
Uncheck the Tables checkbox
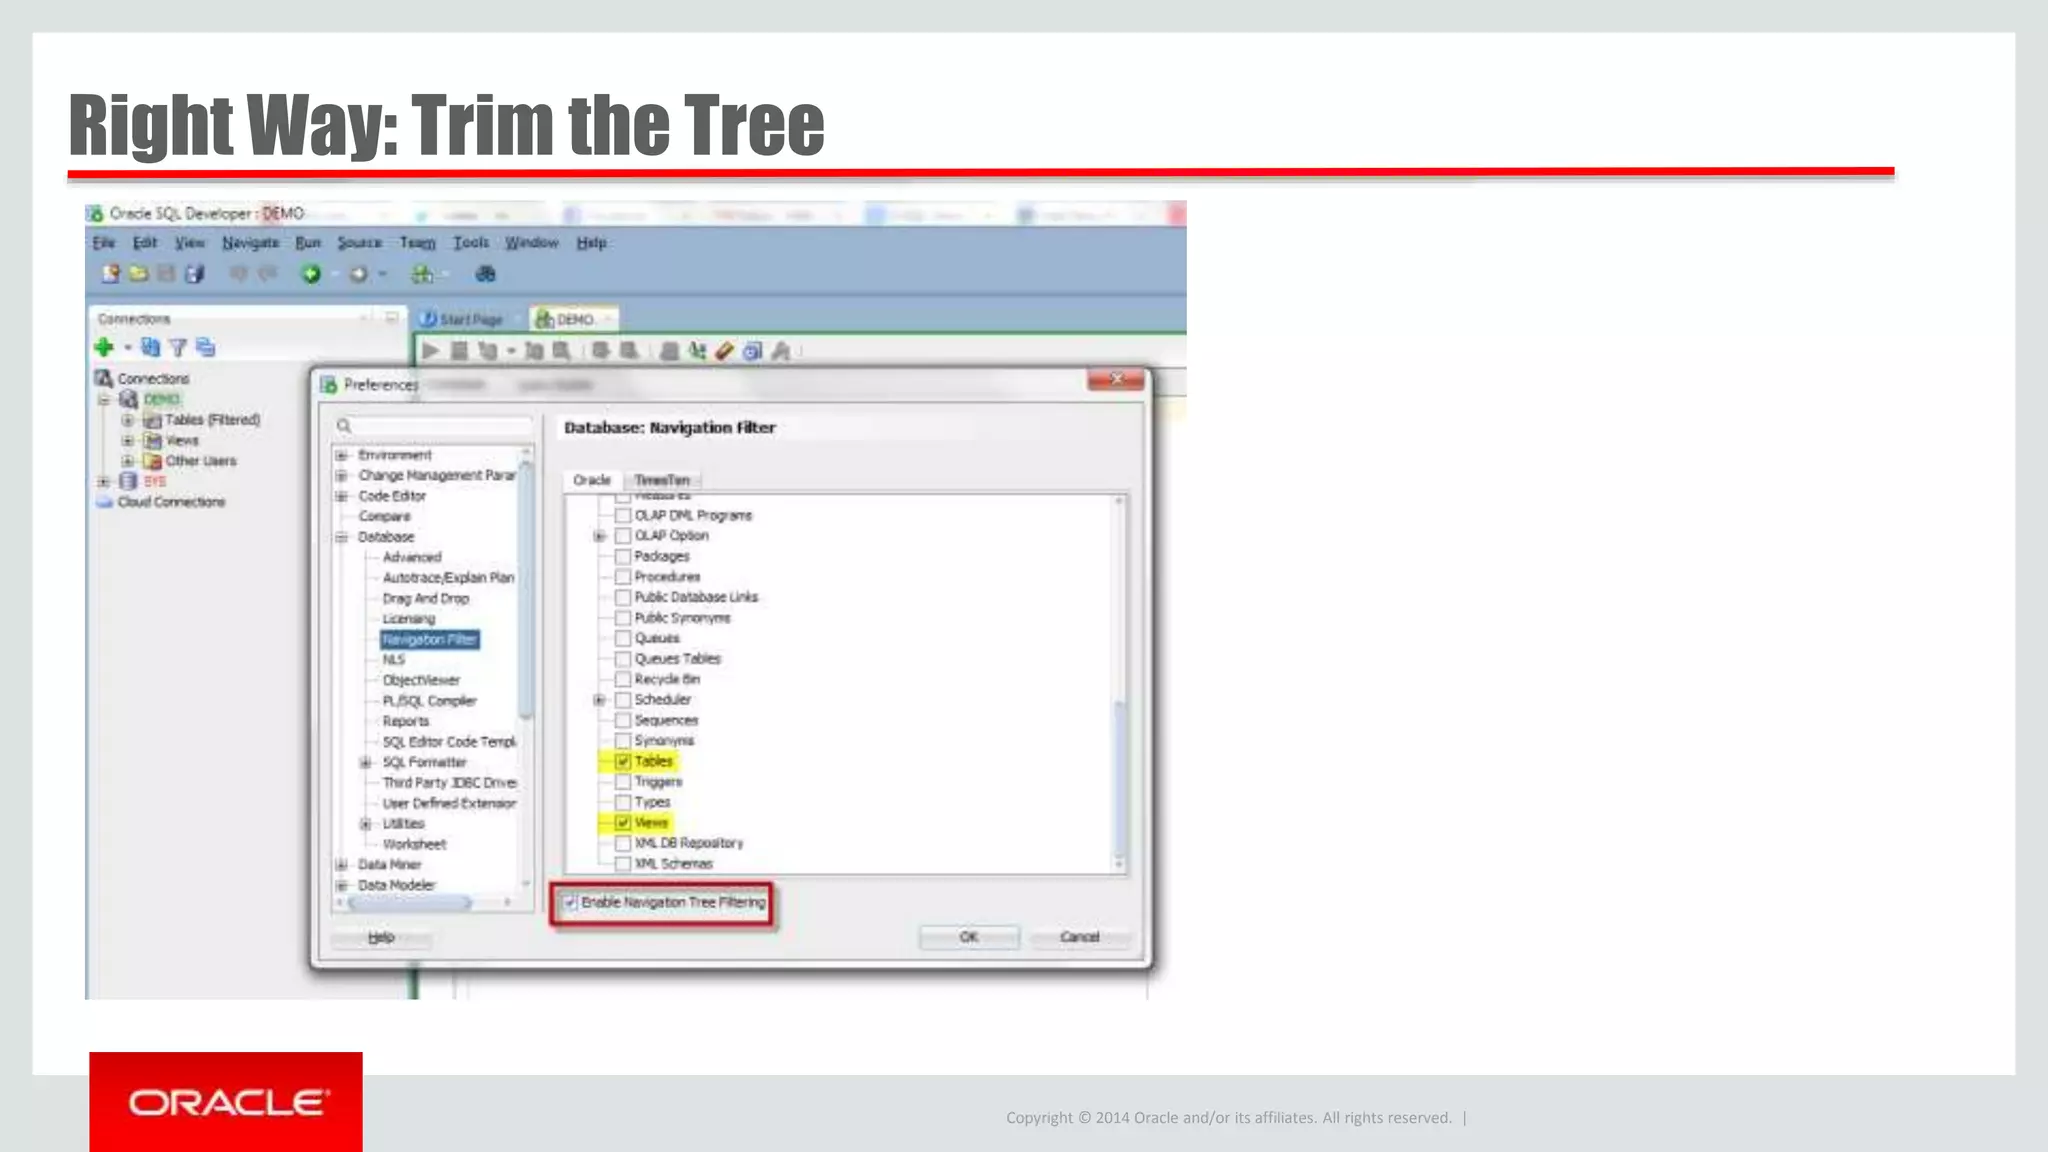[x=623, y=761]
